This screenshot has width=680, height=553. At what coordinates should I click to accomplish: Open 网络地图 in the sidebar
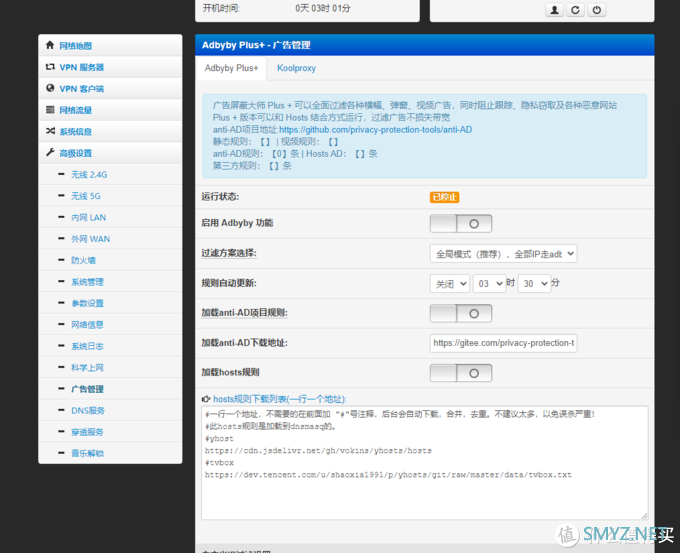click(x=75, y=46)
